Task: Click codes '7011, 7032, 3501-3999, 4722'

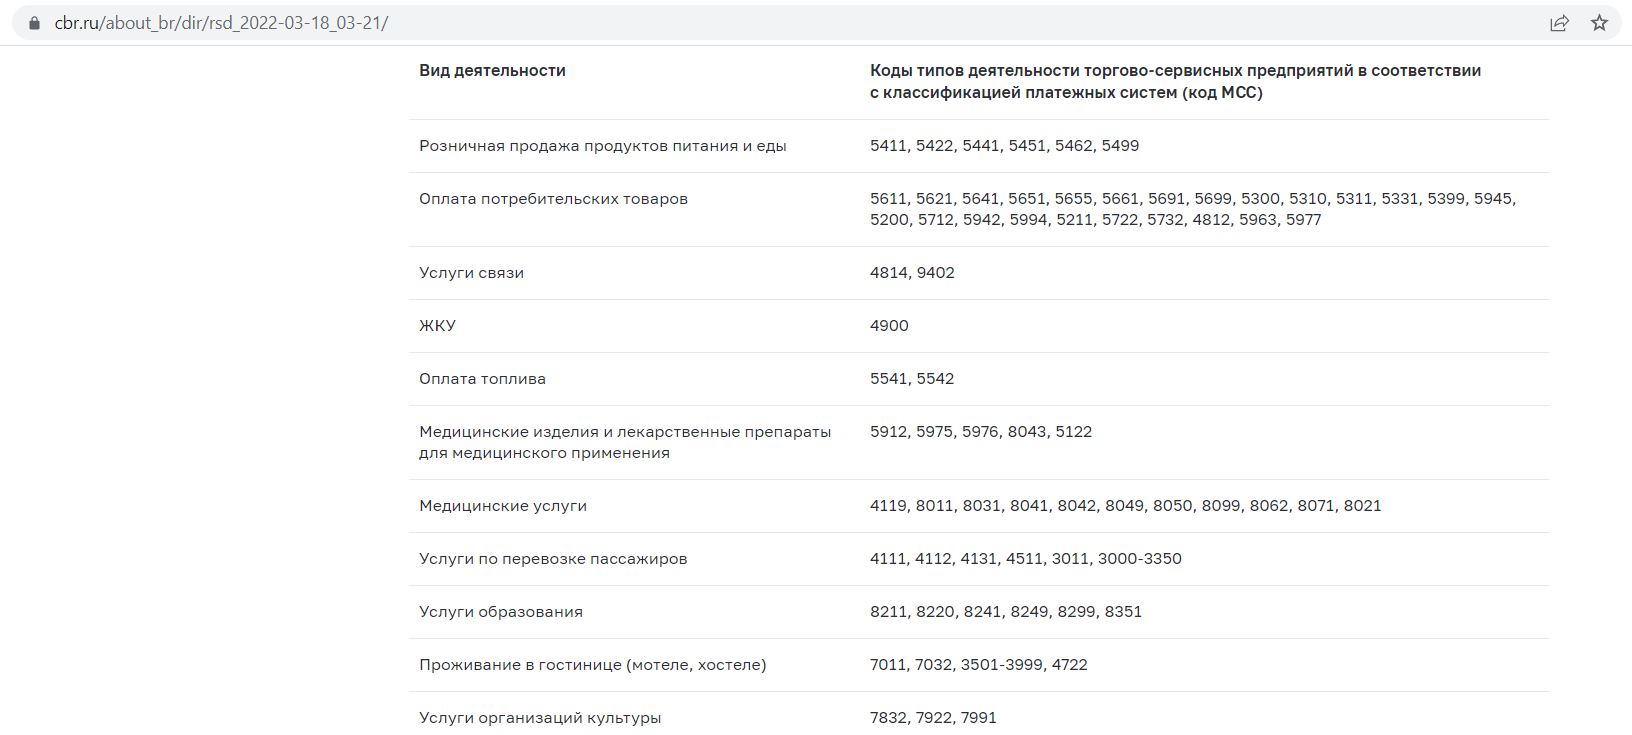Action: pyautogui.click(x=979, y=665)
